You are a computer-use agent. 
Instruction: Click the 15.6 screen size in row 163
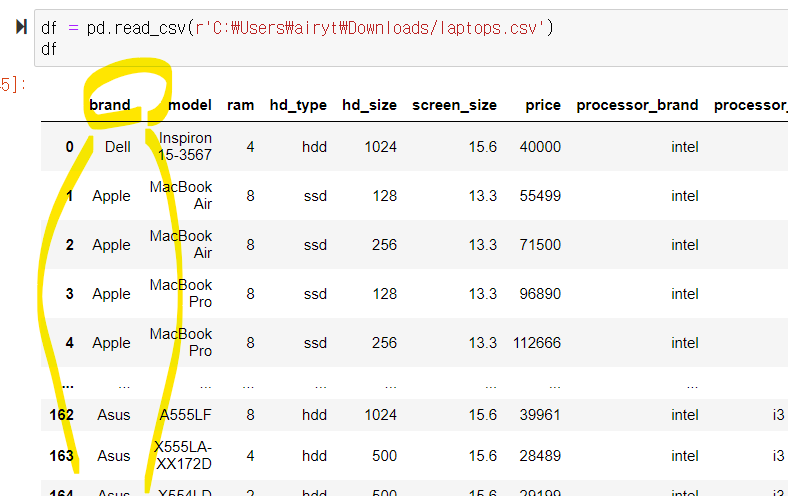482,456
